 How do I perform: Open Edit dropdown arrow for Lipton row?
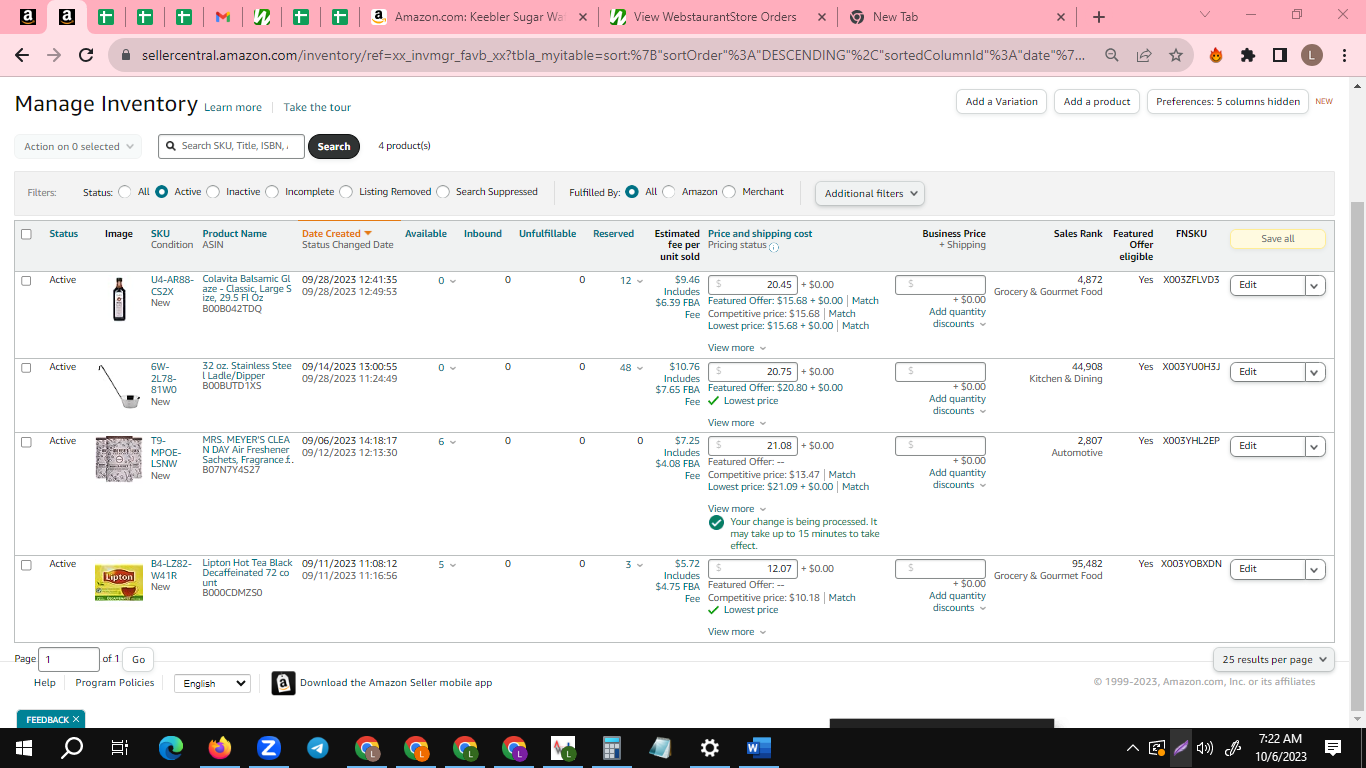pos(1315,568)
